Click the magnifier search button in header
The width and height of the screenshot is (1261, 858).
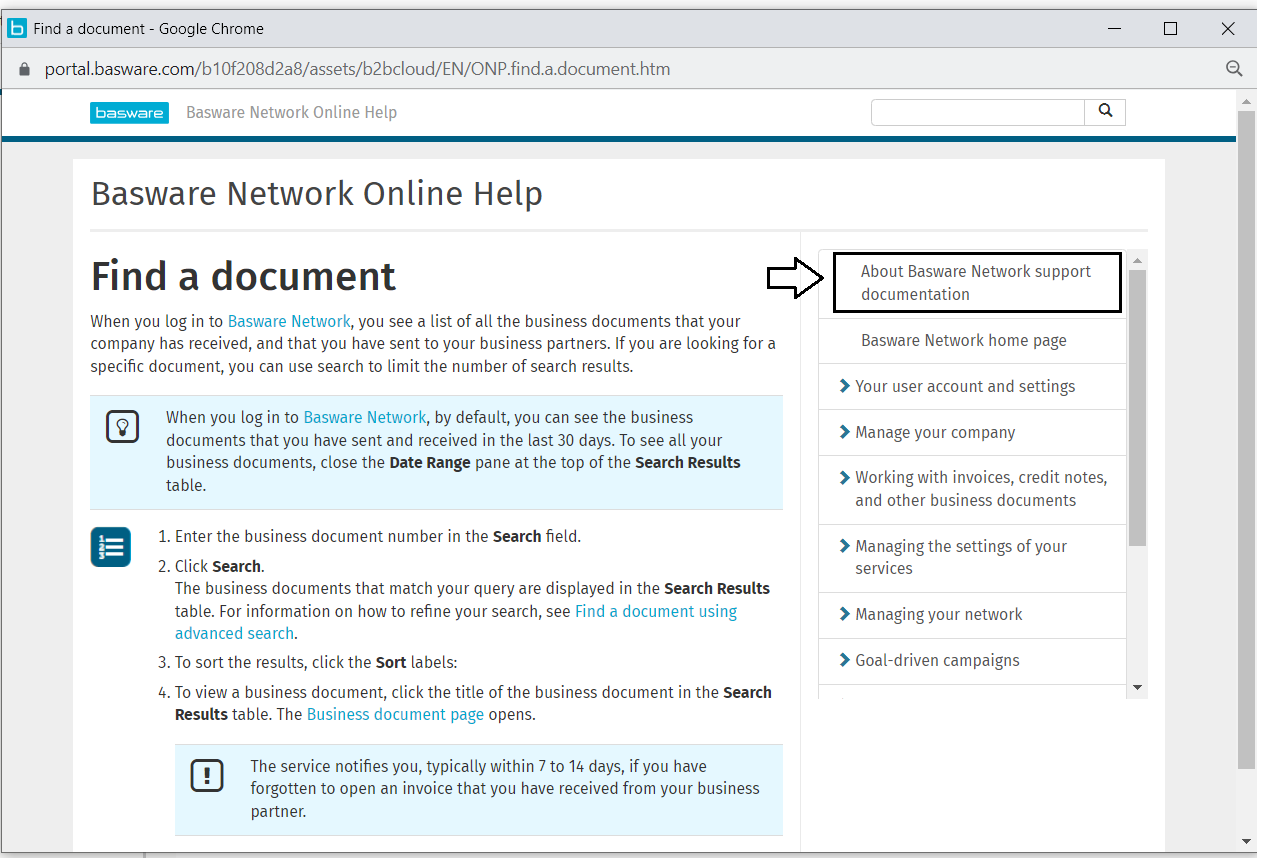pos(1105,112)
